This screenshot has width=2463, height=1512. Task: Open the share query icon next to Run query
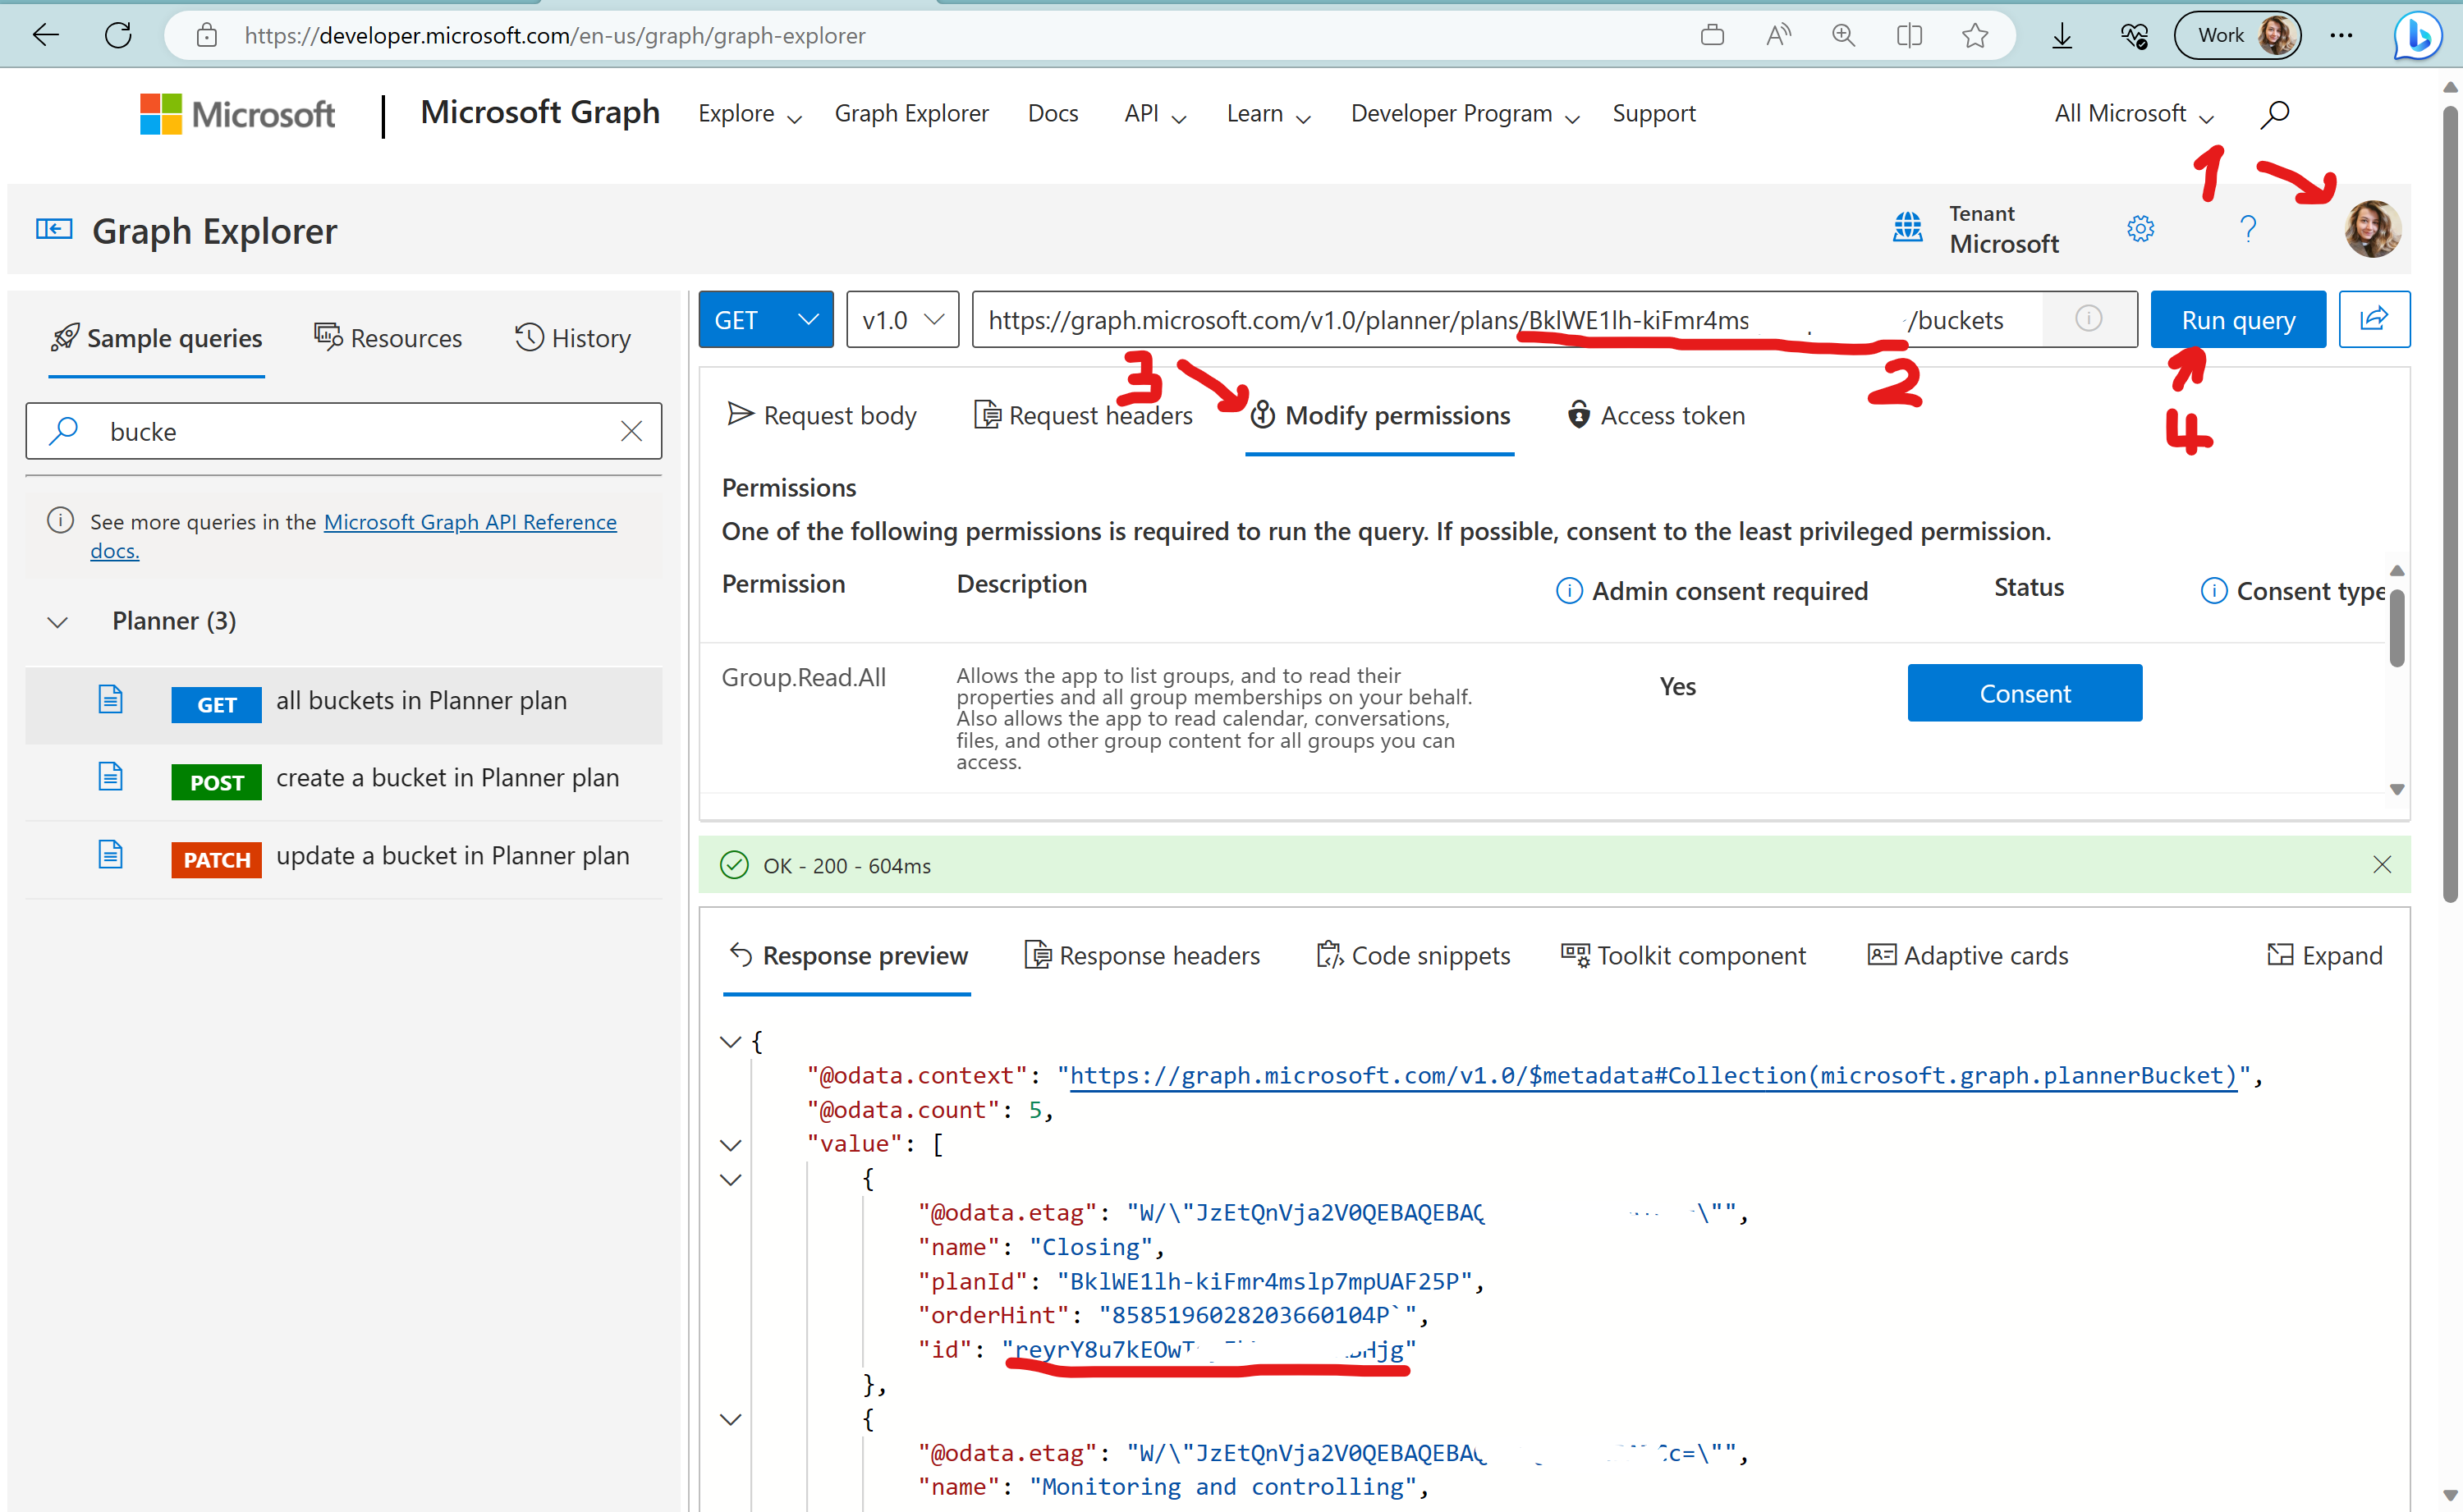click(x=2375, y=319)
